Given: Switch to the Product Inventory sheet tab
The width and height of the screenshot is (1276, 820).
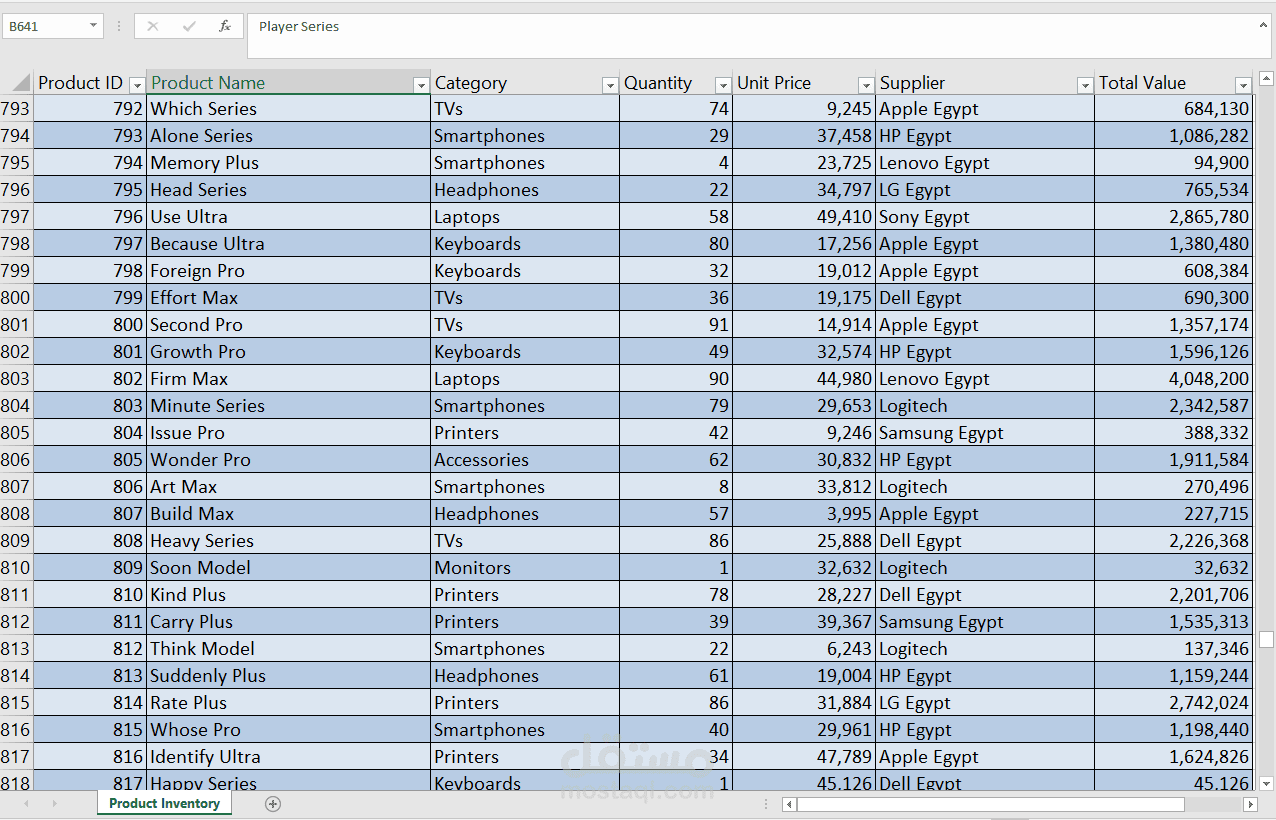Looking at the screenshot, I should point(164,803).
